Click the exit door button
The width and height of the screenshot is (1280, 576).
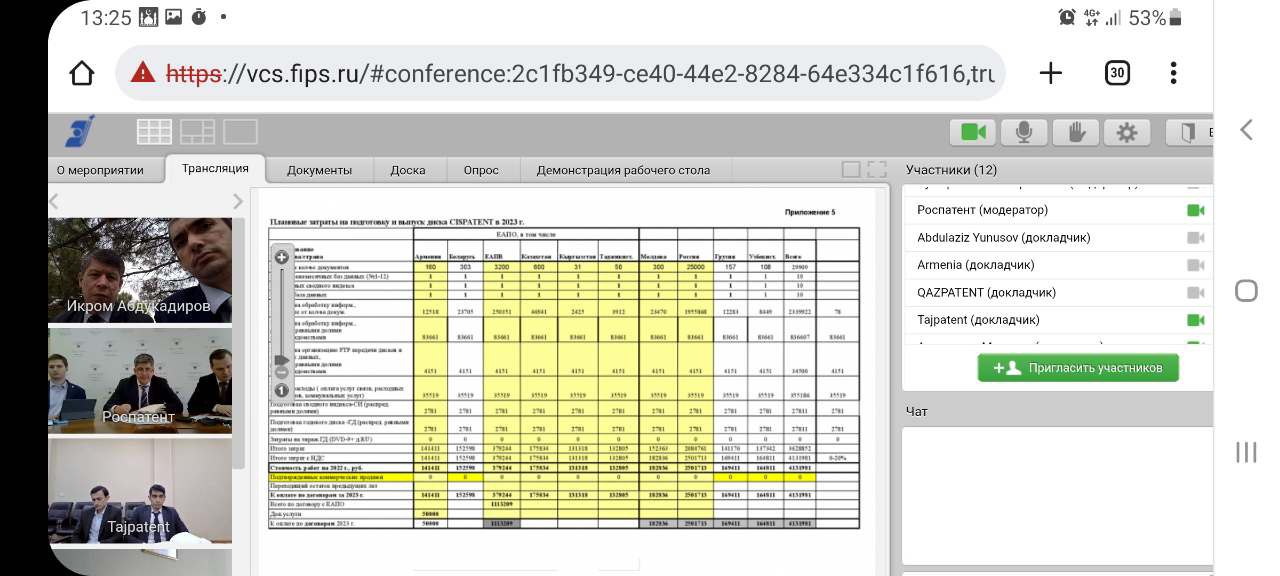point(1188,132)
